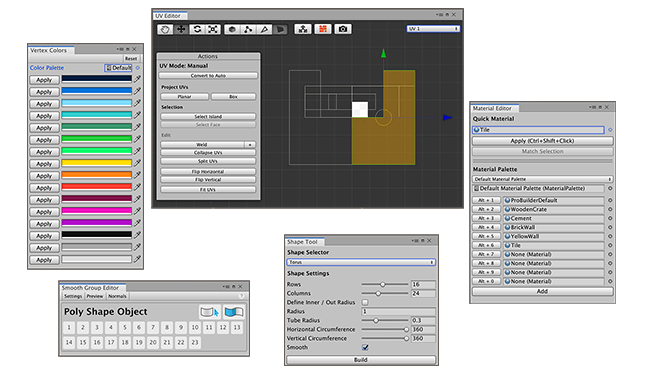Open the Vertex Colors window options menu
This screenshot has height=378, width=647.
coord(120,49)
